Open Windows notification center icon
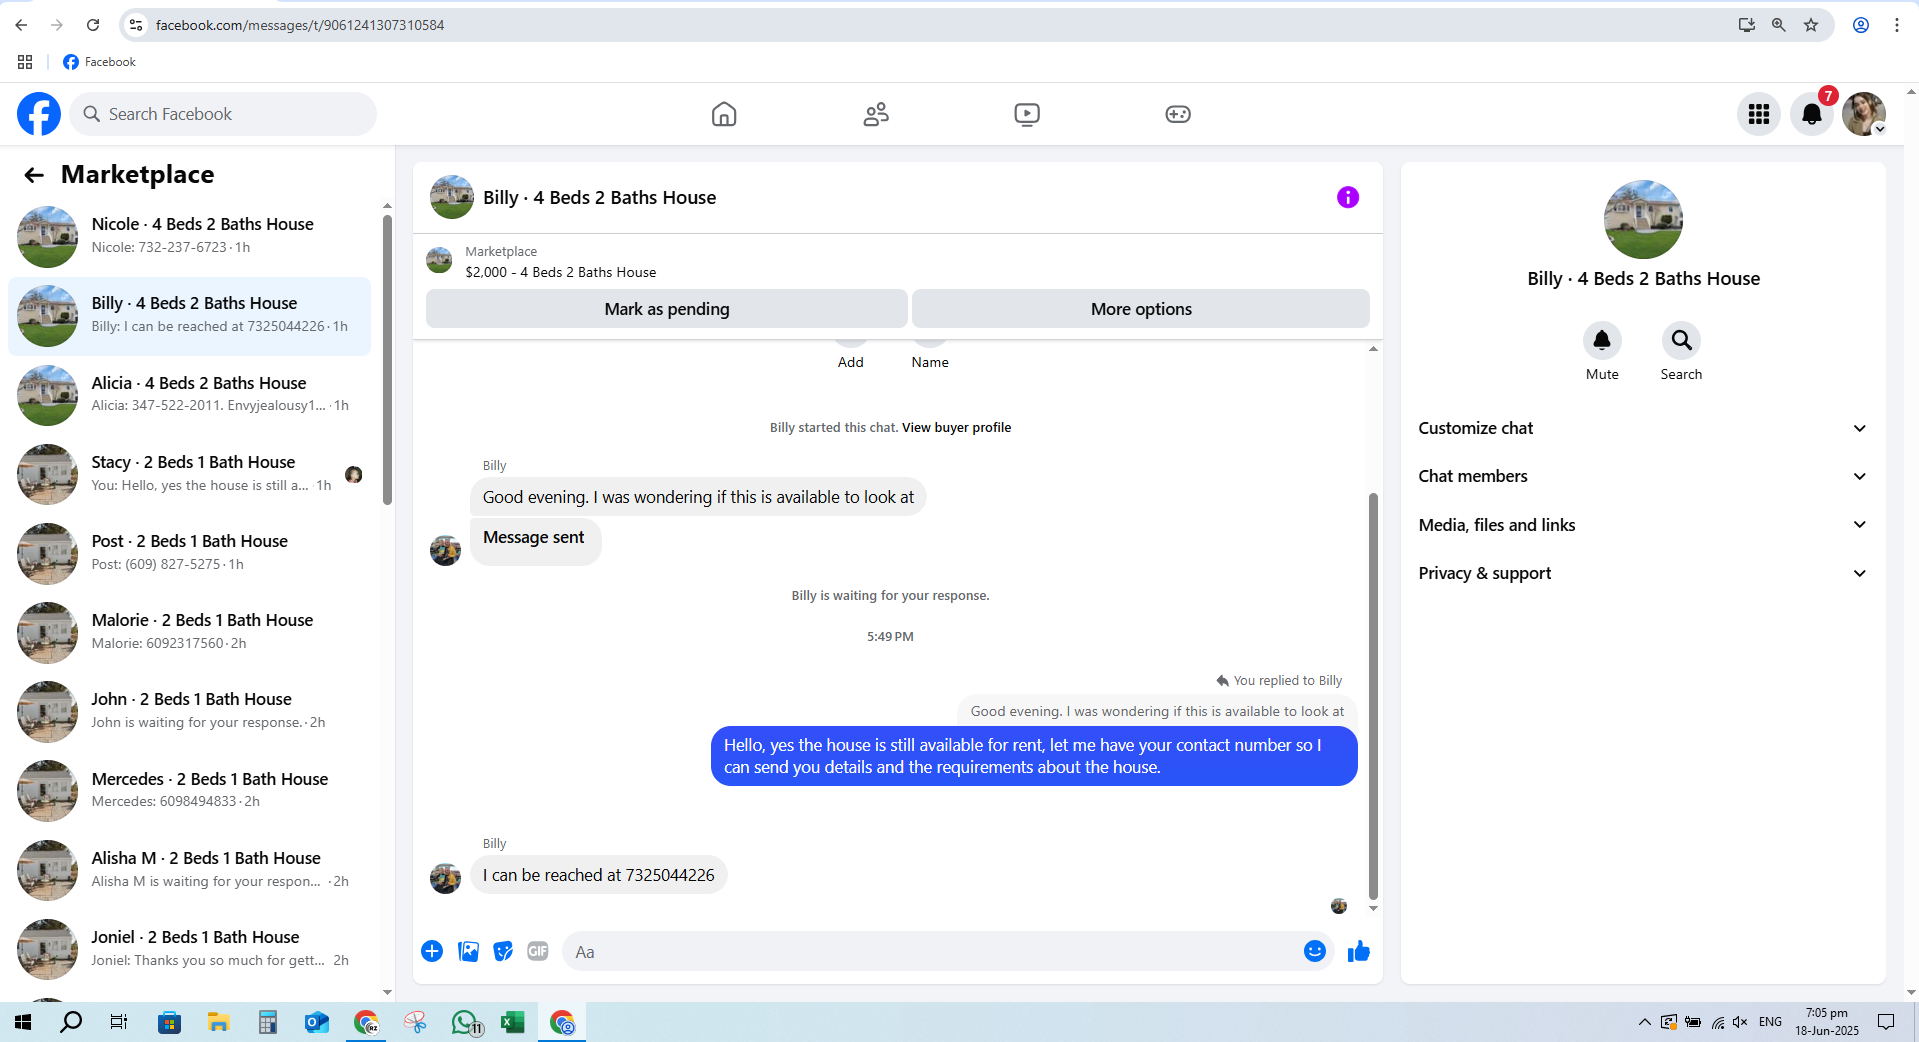Screen dimensions: 1919x1042 tap(1886, 1022)
